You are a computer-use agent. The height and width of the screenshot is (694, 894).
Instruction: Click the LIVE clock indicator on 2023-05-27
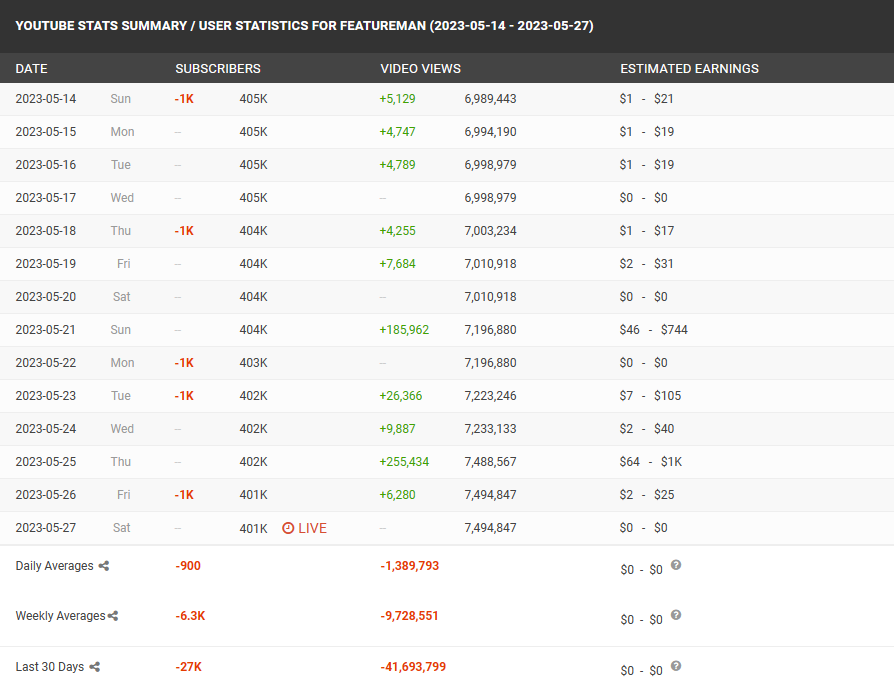(x=304, y=528)
